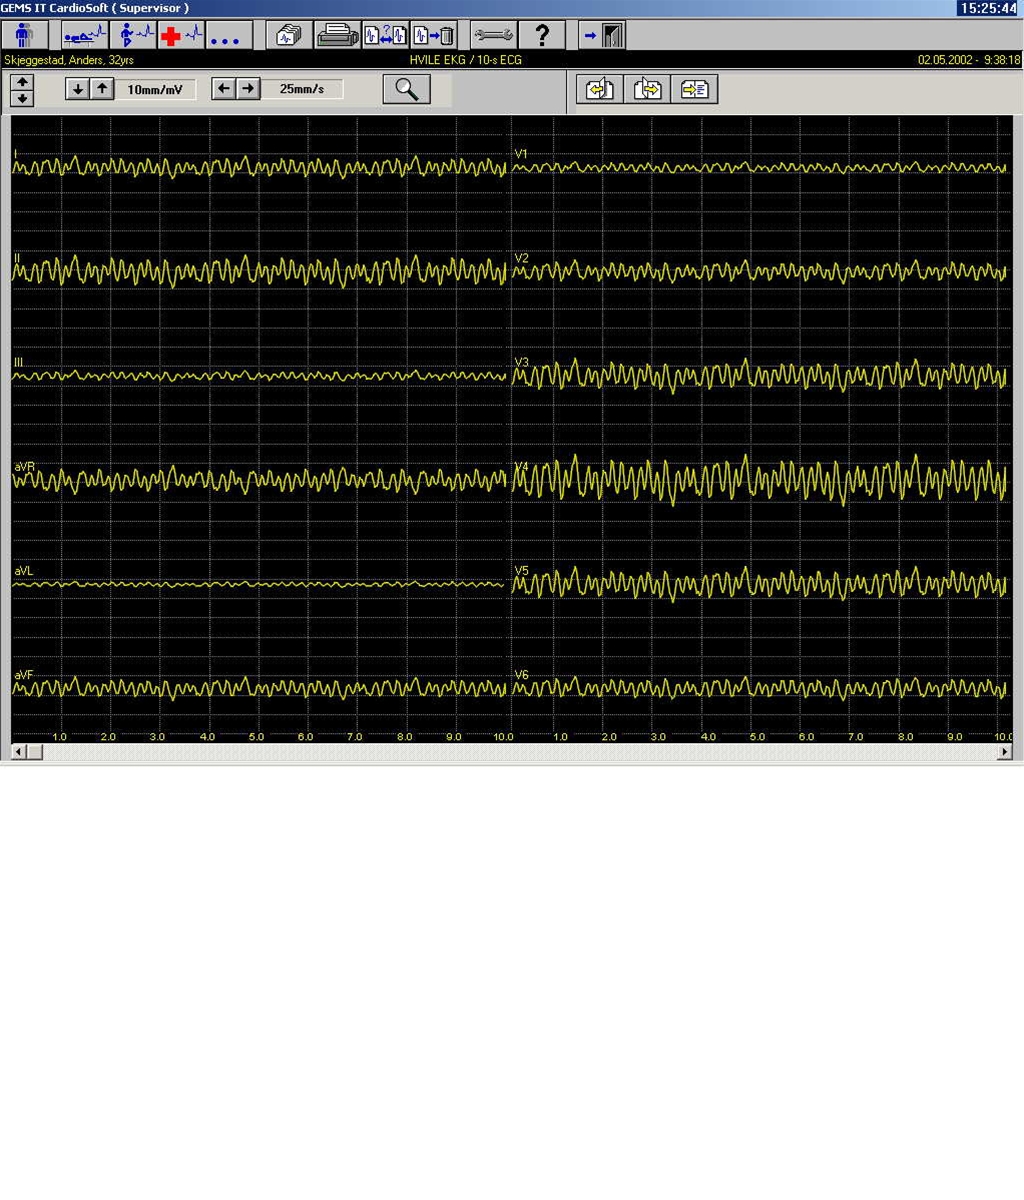
Task: Open Help using the question mark icon
Action: click(542, 35)
